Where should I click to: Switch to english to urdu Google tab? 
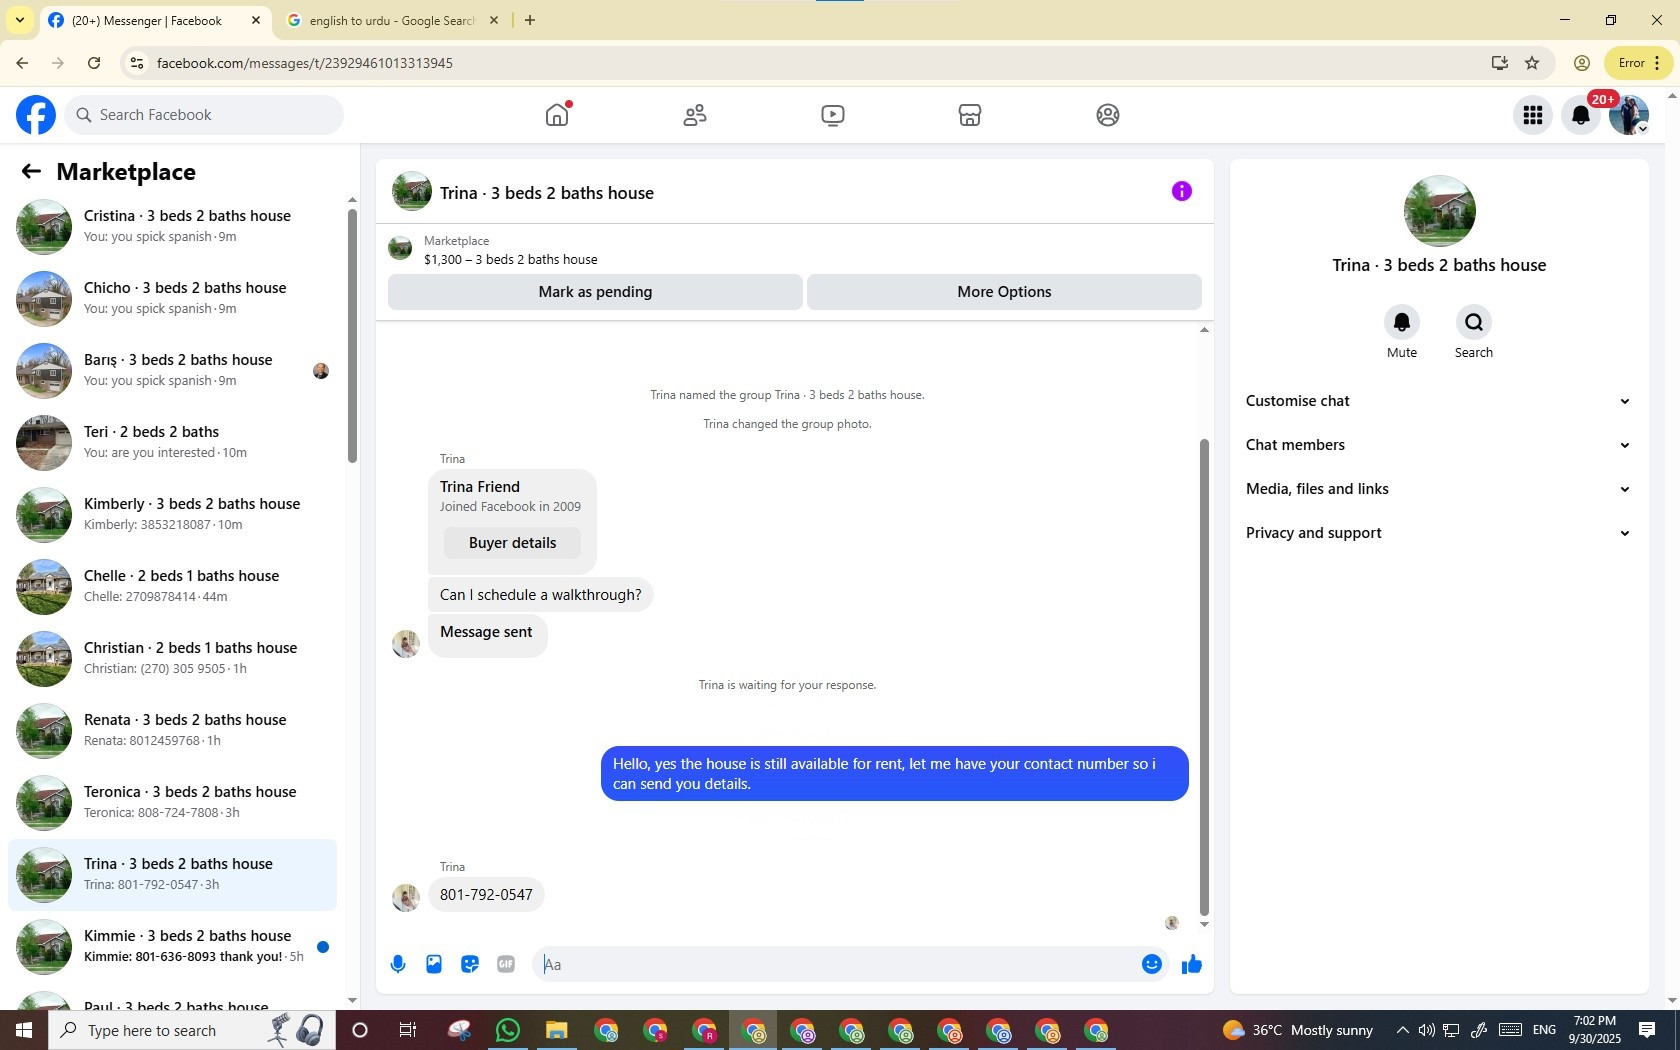pos(393,20)
